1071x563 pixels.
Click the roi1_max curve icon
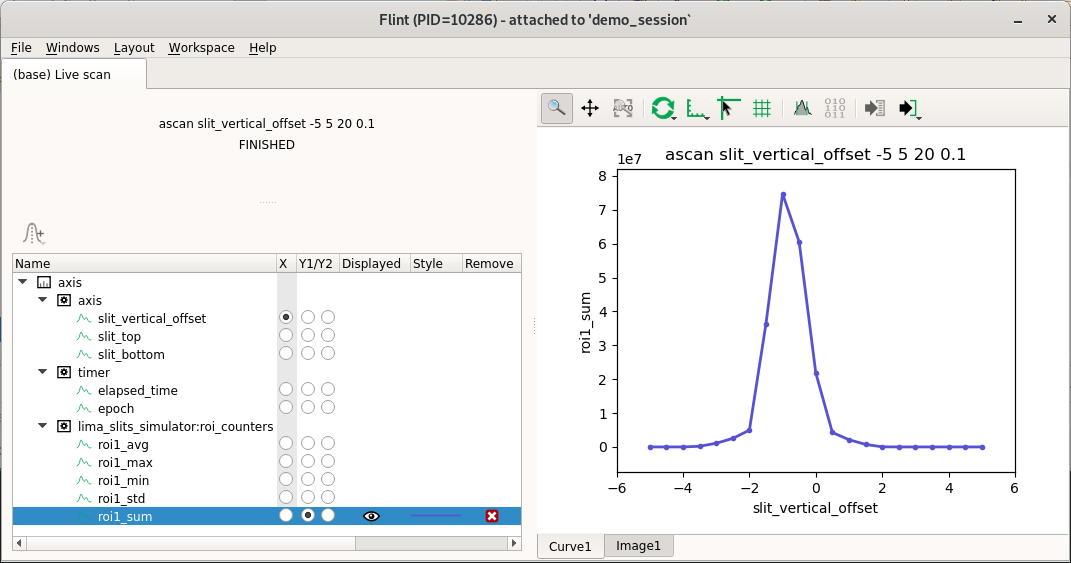tap(84, 462)
